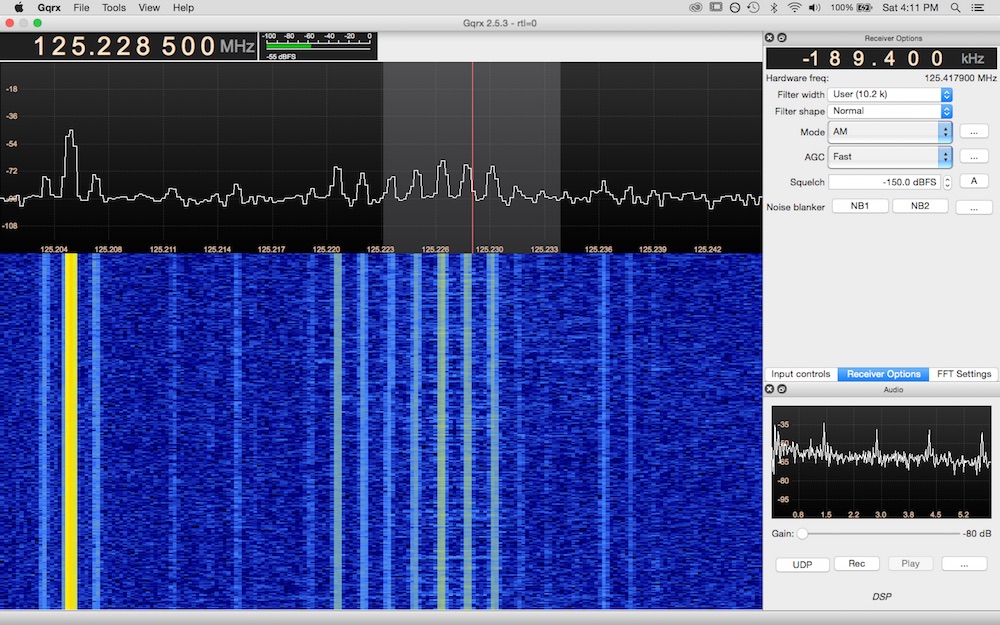Click the audio Gain slider handle
The height and width of the screenshot is (625, 1000).
[802, 533]
